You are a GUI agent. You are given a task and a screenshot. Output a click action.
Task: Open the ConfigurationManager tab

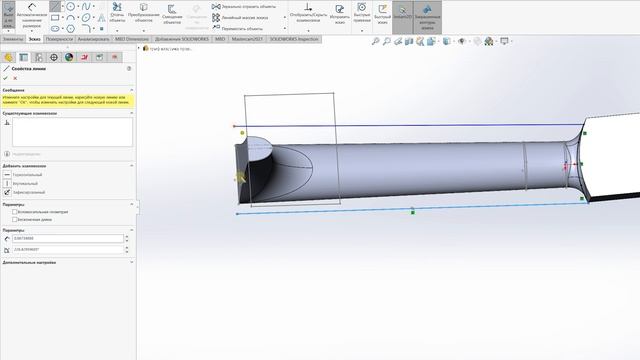[x=39, y=57]
